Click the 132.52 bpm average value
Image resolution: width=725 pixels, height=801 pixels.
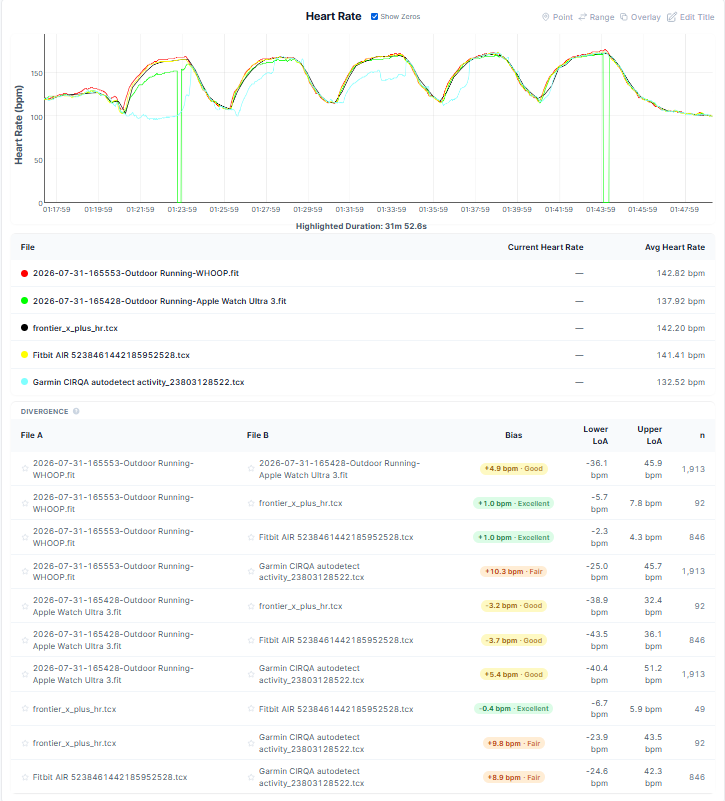(x=681, y=382)
